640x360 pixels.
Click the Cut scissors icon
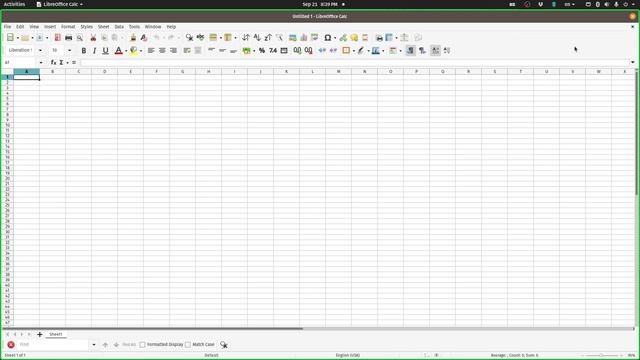point(93,38)
